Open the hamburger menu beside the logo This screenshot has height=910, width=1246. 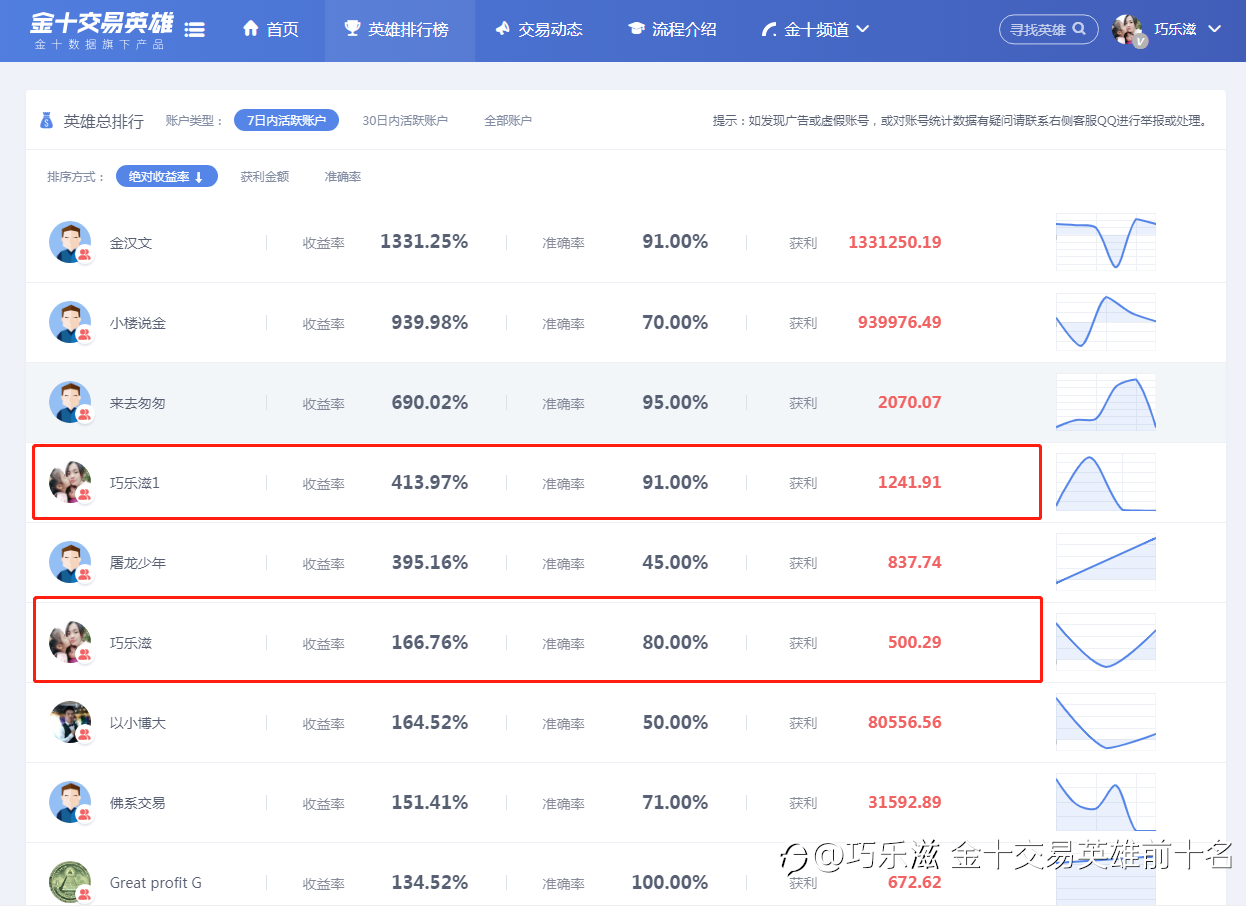(x=195, y=30)
